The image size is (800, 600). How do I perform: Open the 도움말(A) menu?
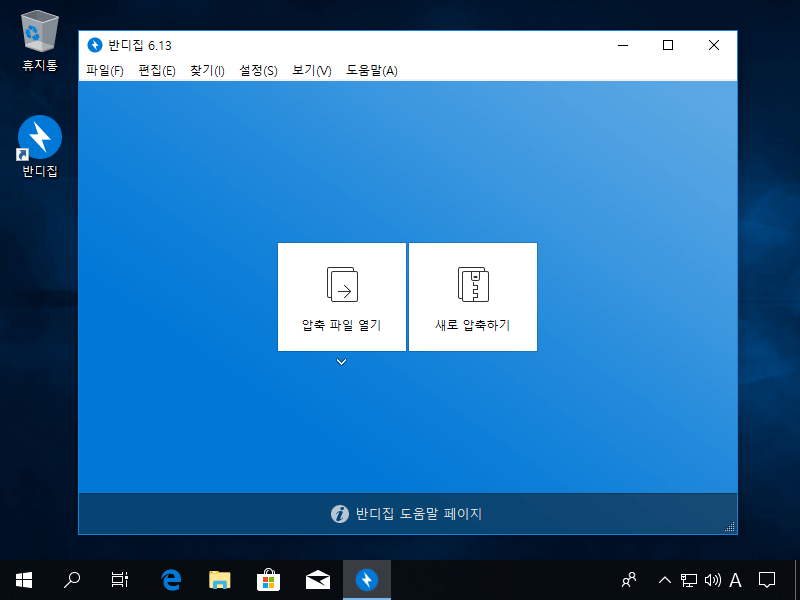coord(371,71)
